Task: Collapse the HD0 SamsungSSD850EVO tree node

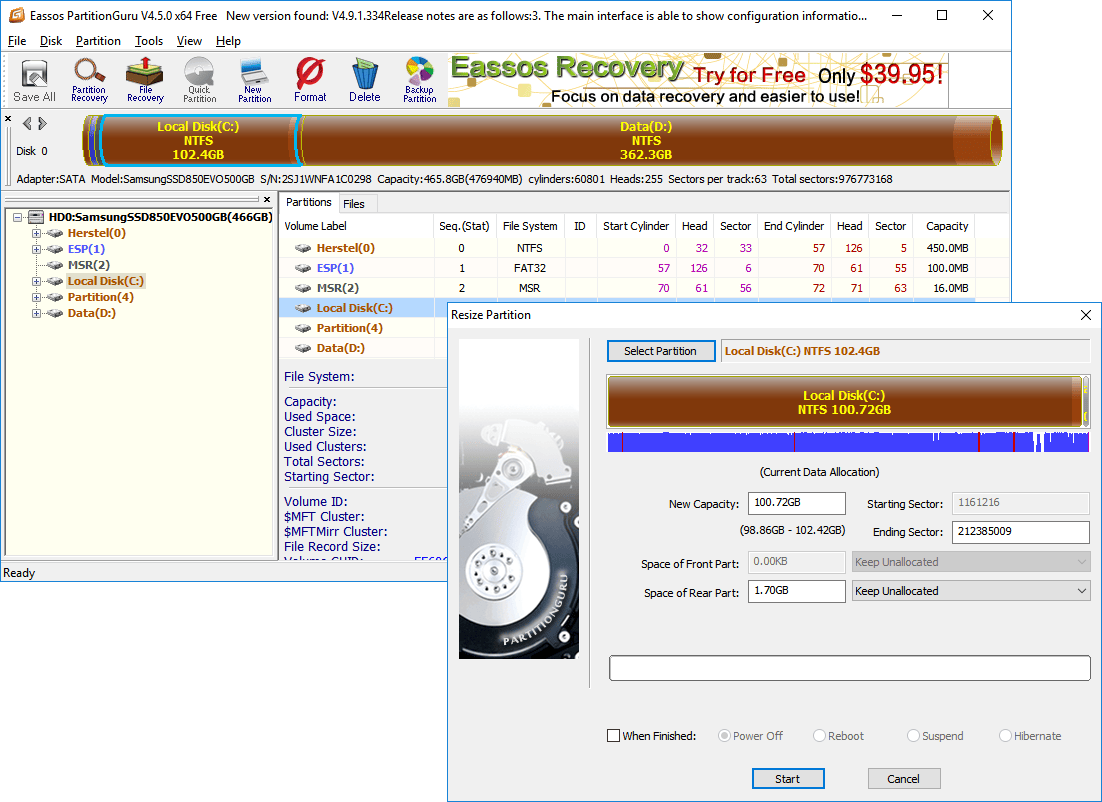Action: [18, 217]
